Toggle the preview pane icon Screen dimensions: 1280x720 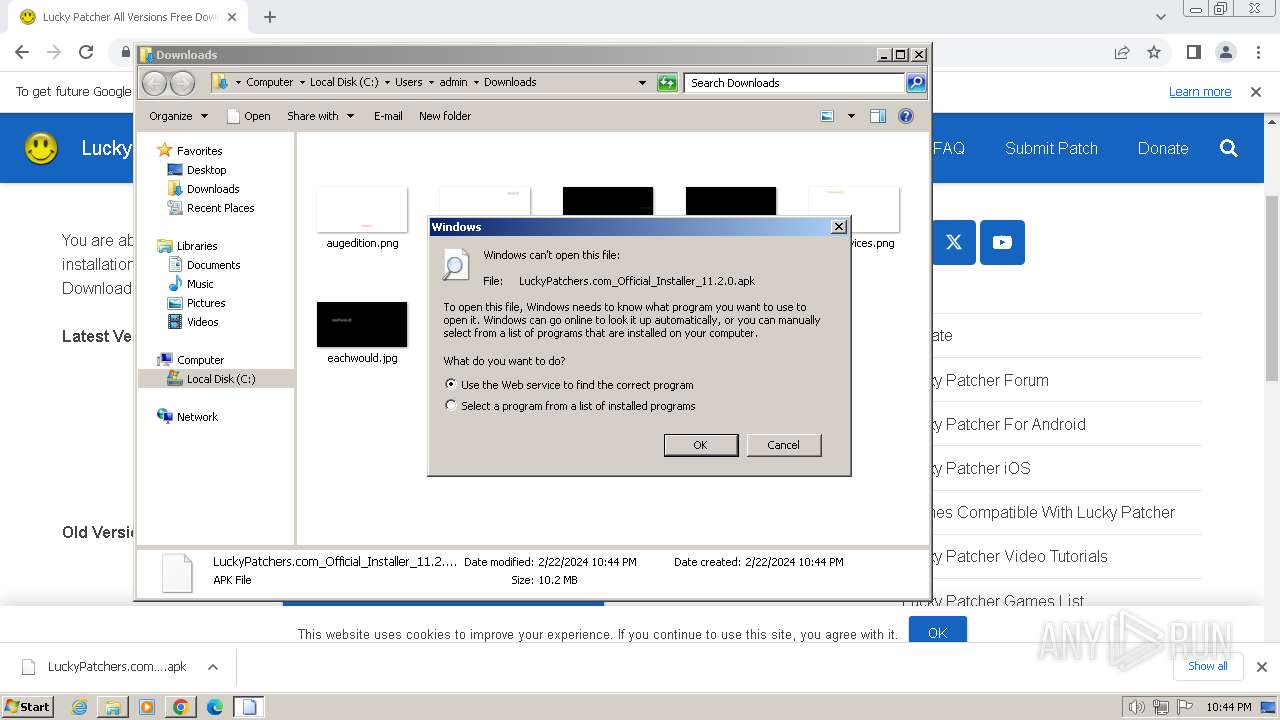click(x=878, y=116)
